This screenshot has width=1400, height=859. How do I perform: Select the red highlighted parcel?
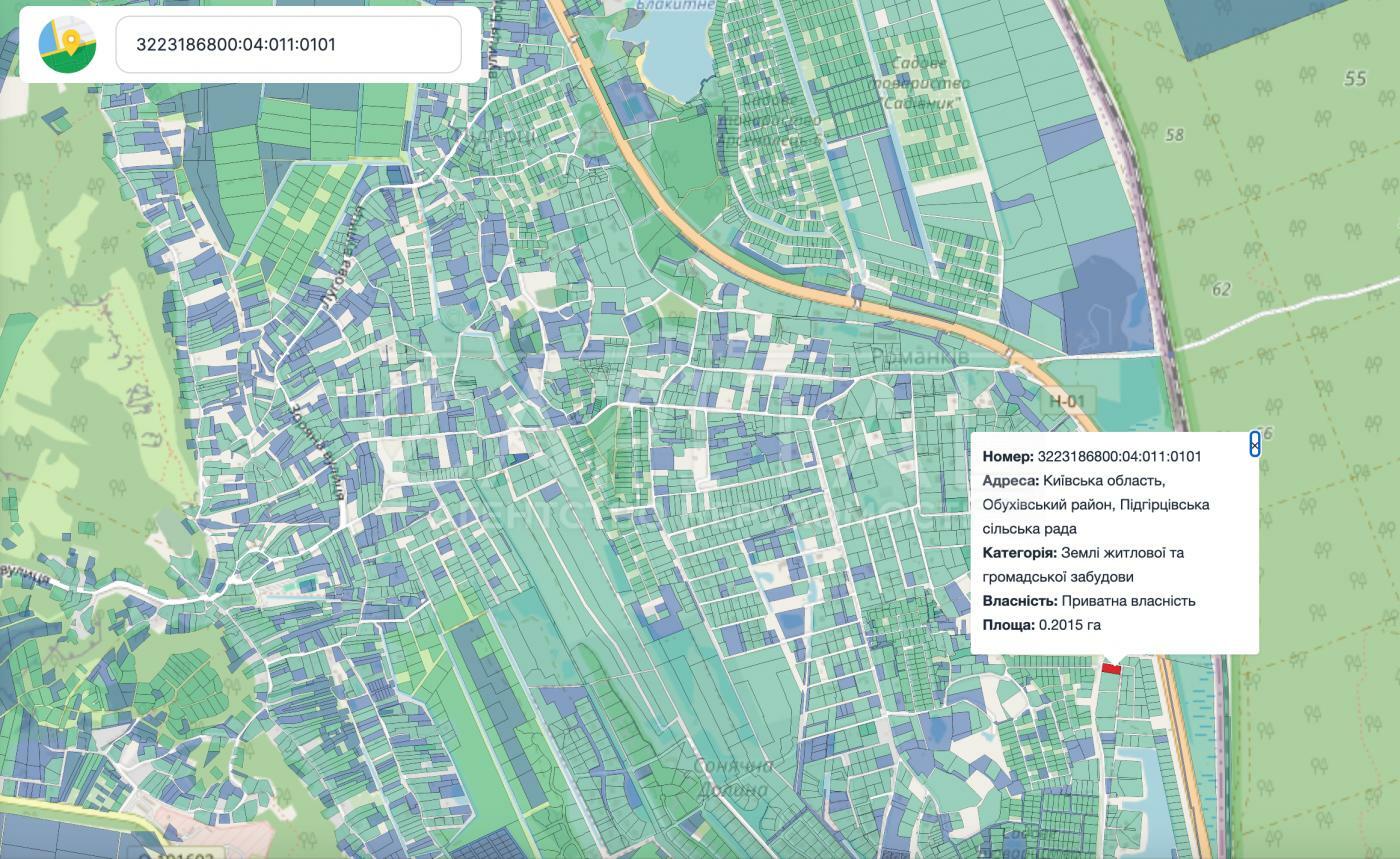(1111, 668)
